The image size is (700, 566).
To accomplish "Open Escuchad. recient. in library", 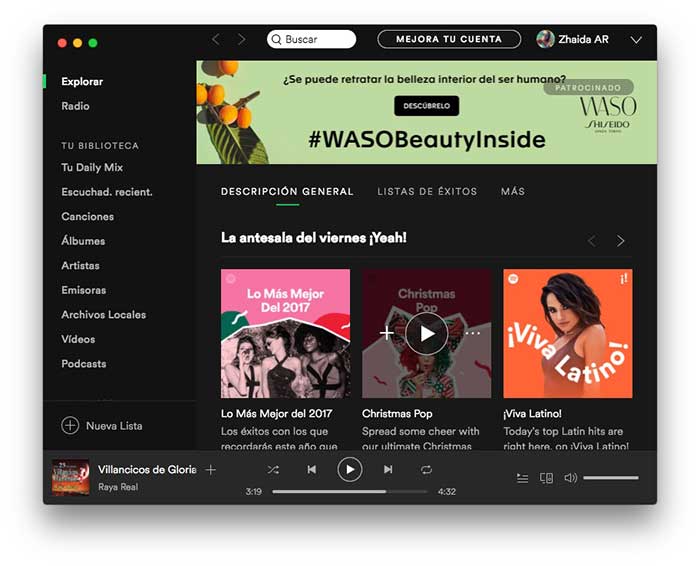I will pyautogui.click(x=107, y=192).
